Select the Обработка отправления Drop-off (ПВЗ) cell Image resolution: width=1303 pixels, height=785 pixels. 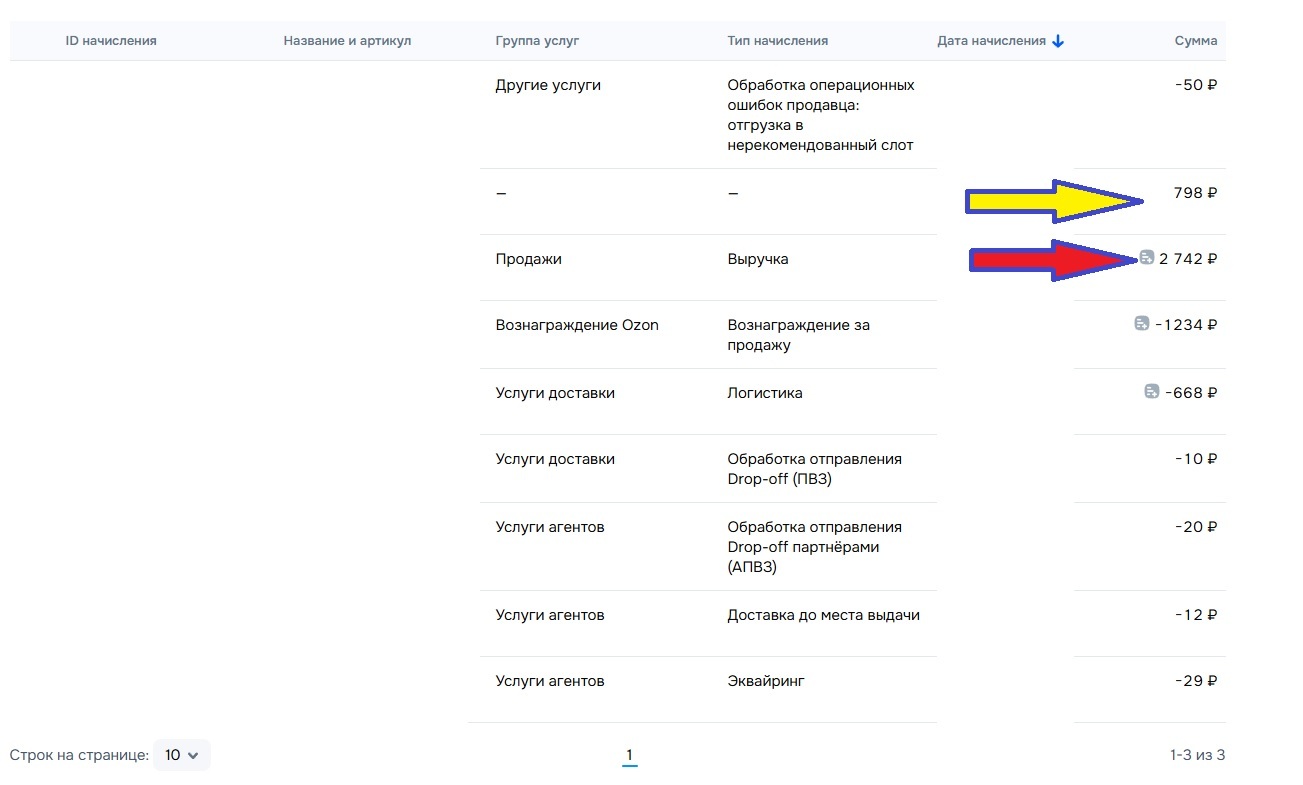[x=813, y=469]
